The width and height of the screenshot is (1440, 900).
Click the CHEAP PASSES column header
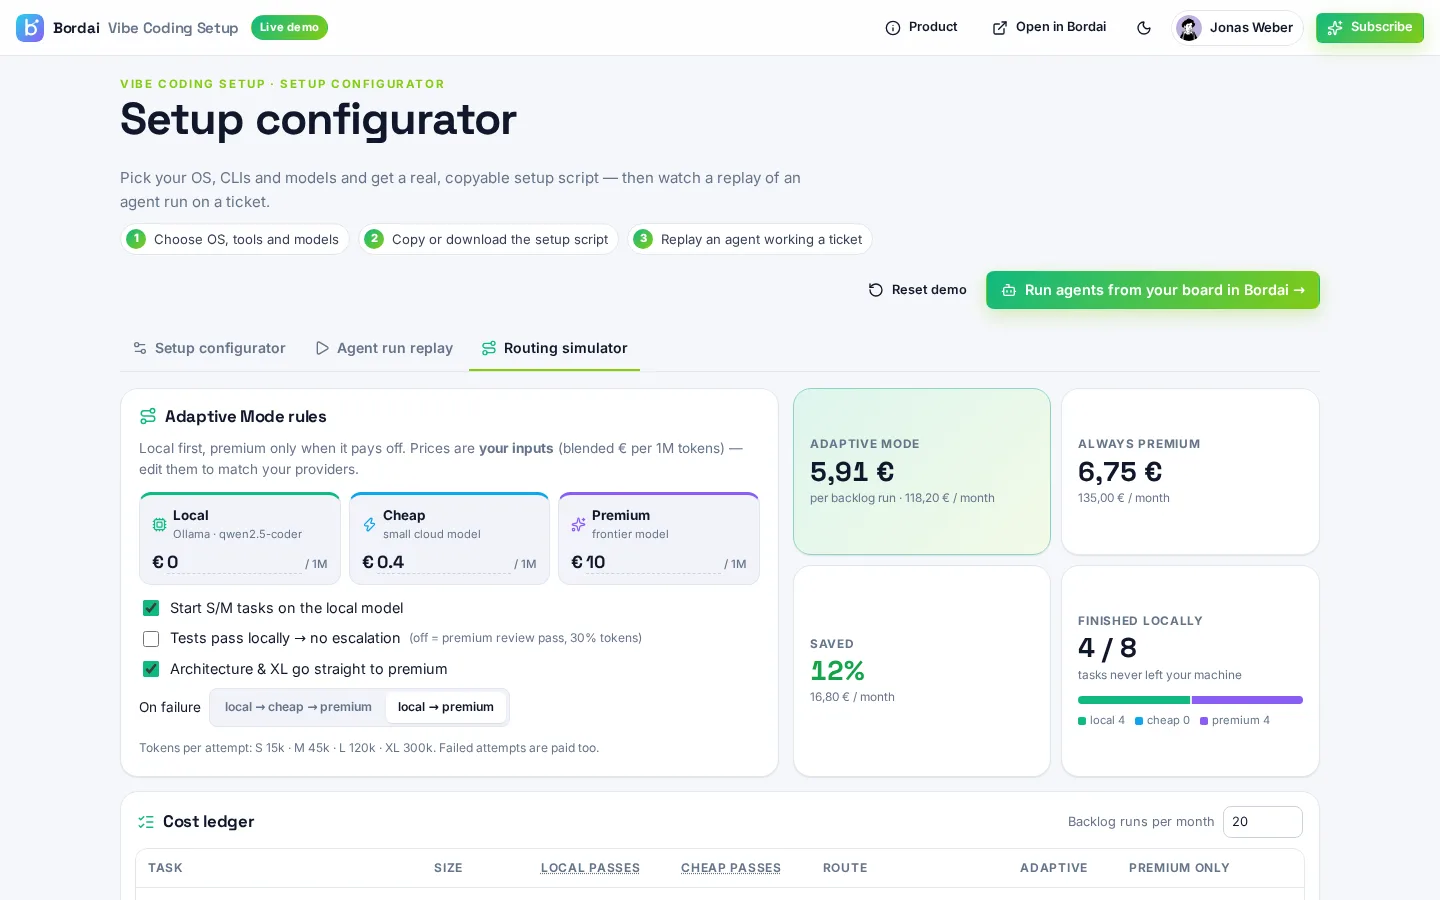point(731,868)
